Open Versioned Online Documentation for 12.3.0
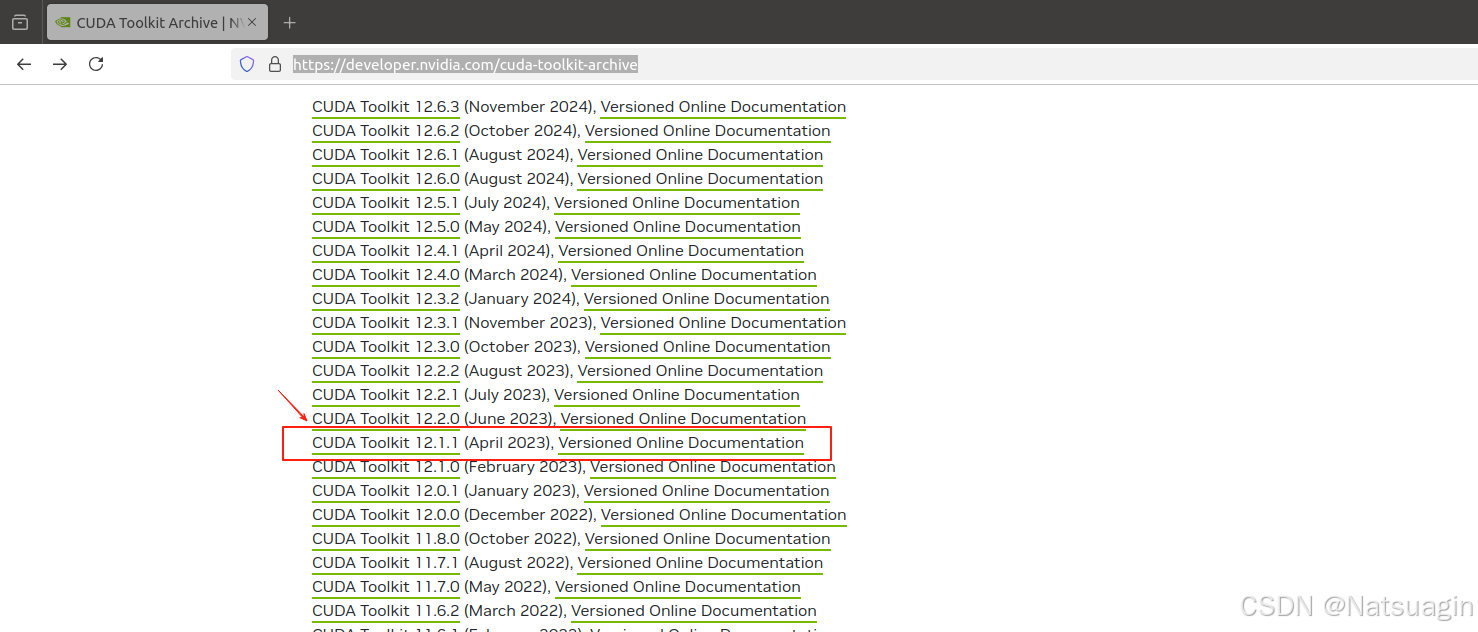This screenshot has width=1478, height=632. (x=708, y=347)
